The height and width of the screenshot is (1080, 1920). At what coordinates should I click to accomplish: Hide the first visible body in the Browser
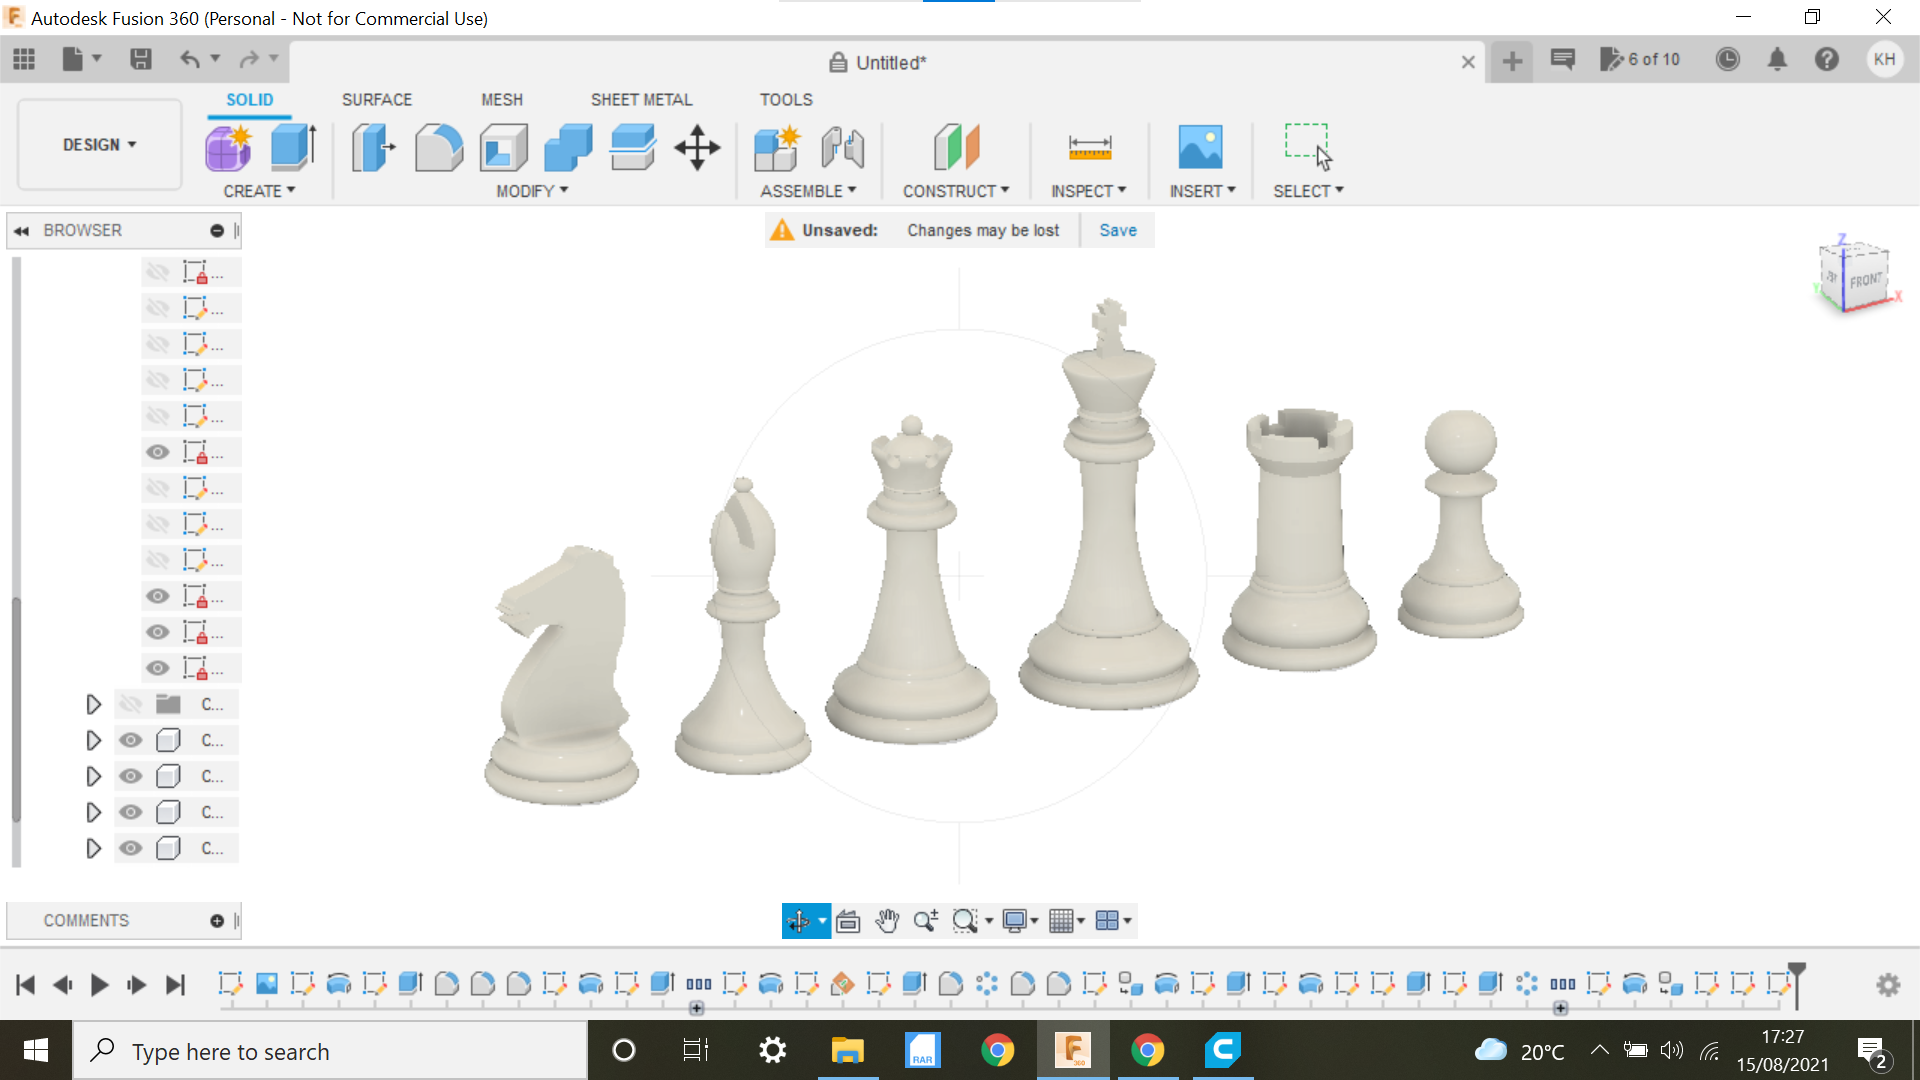(x=130, y=740)
